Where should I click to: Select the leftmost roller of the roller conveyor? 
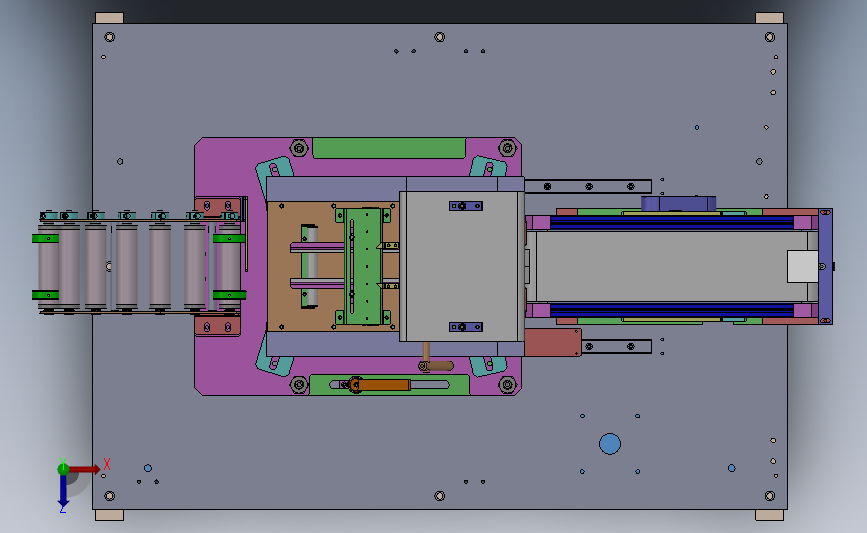point(48,266)
